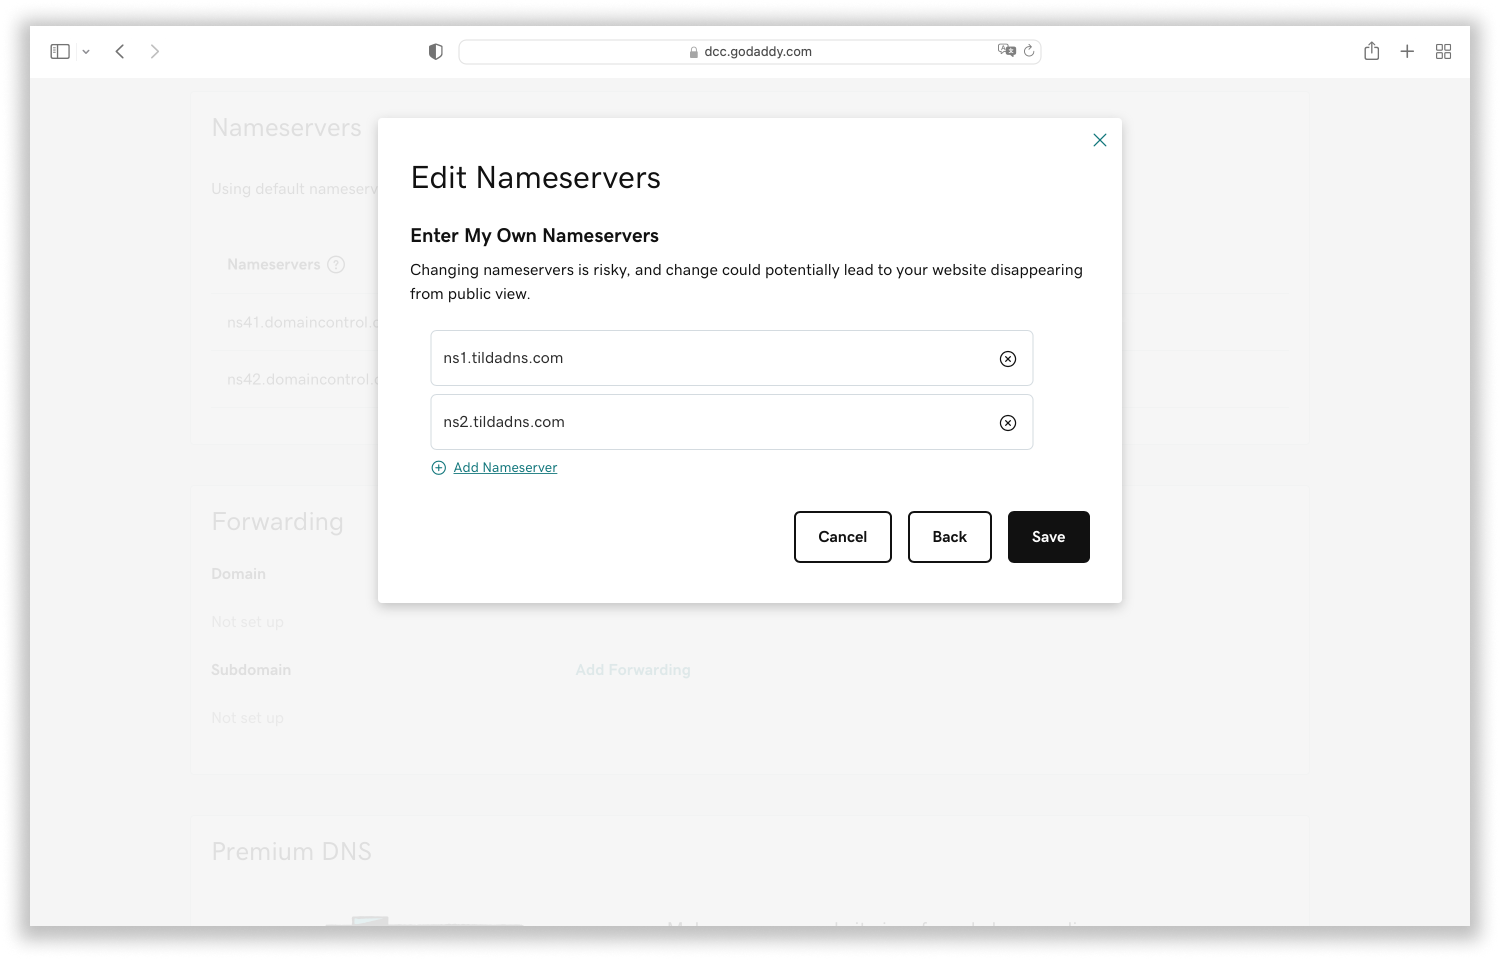Open the Share menu
This screenshot has width=1500, height=960.
(1371, 51)
